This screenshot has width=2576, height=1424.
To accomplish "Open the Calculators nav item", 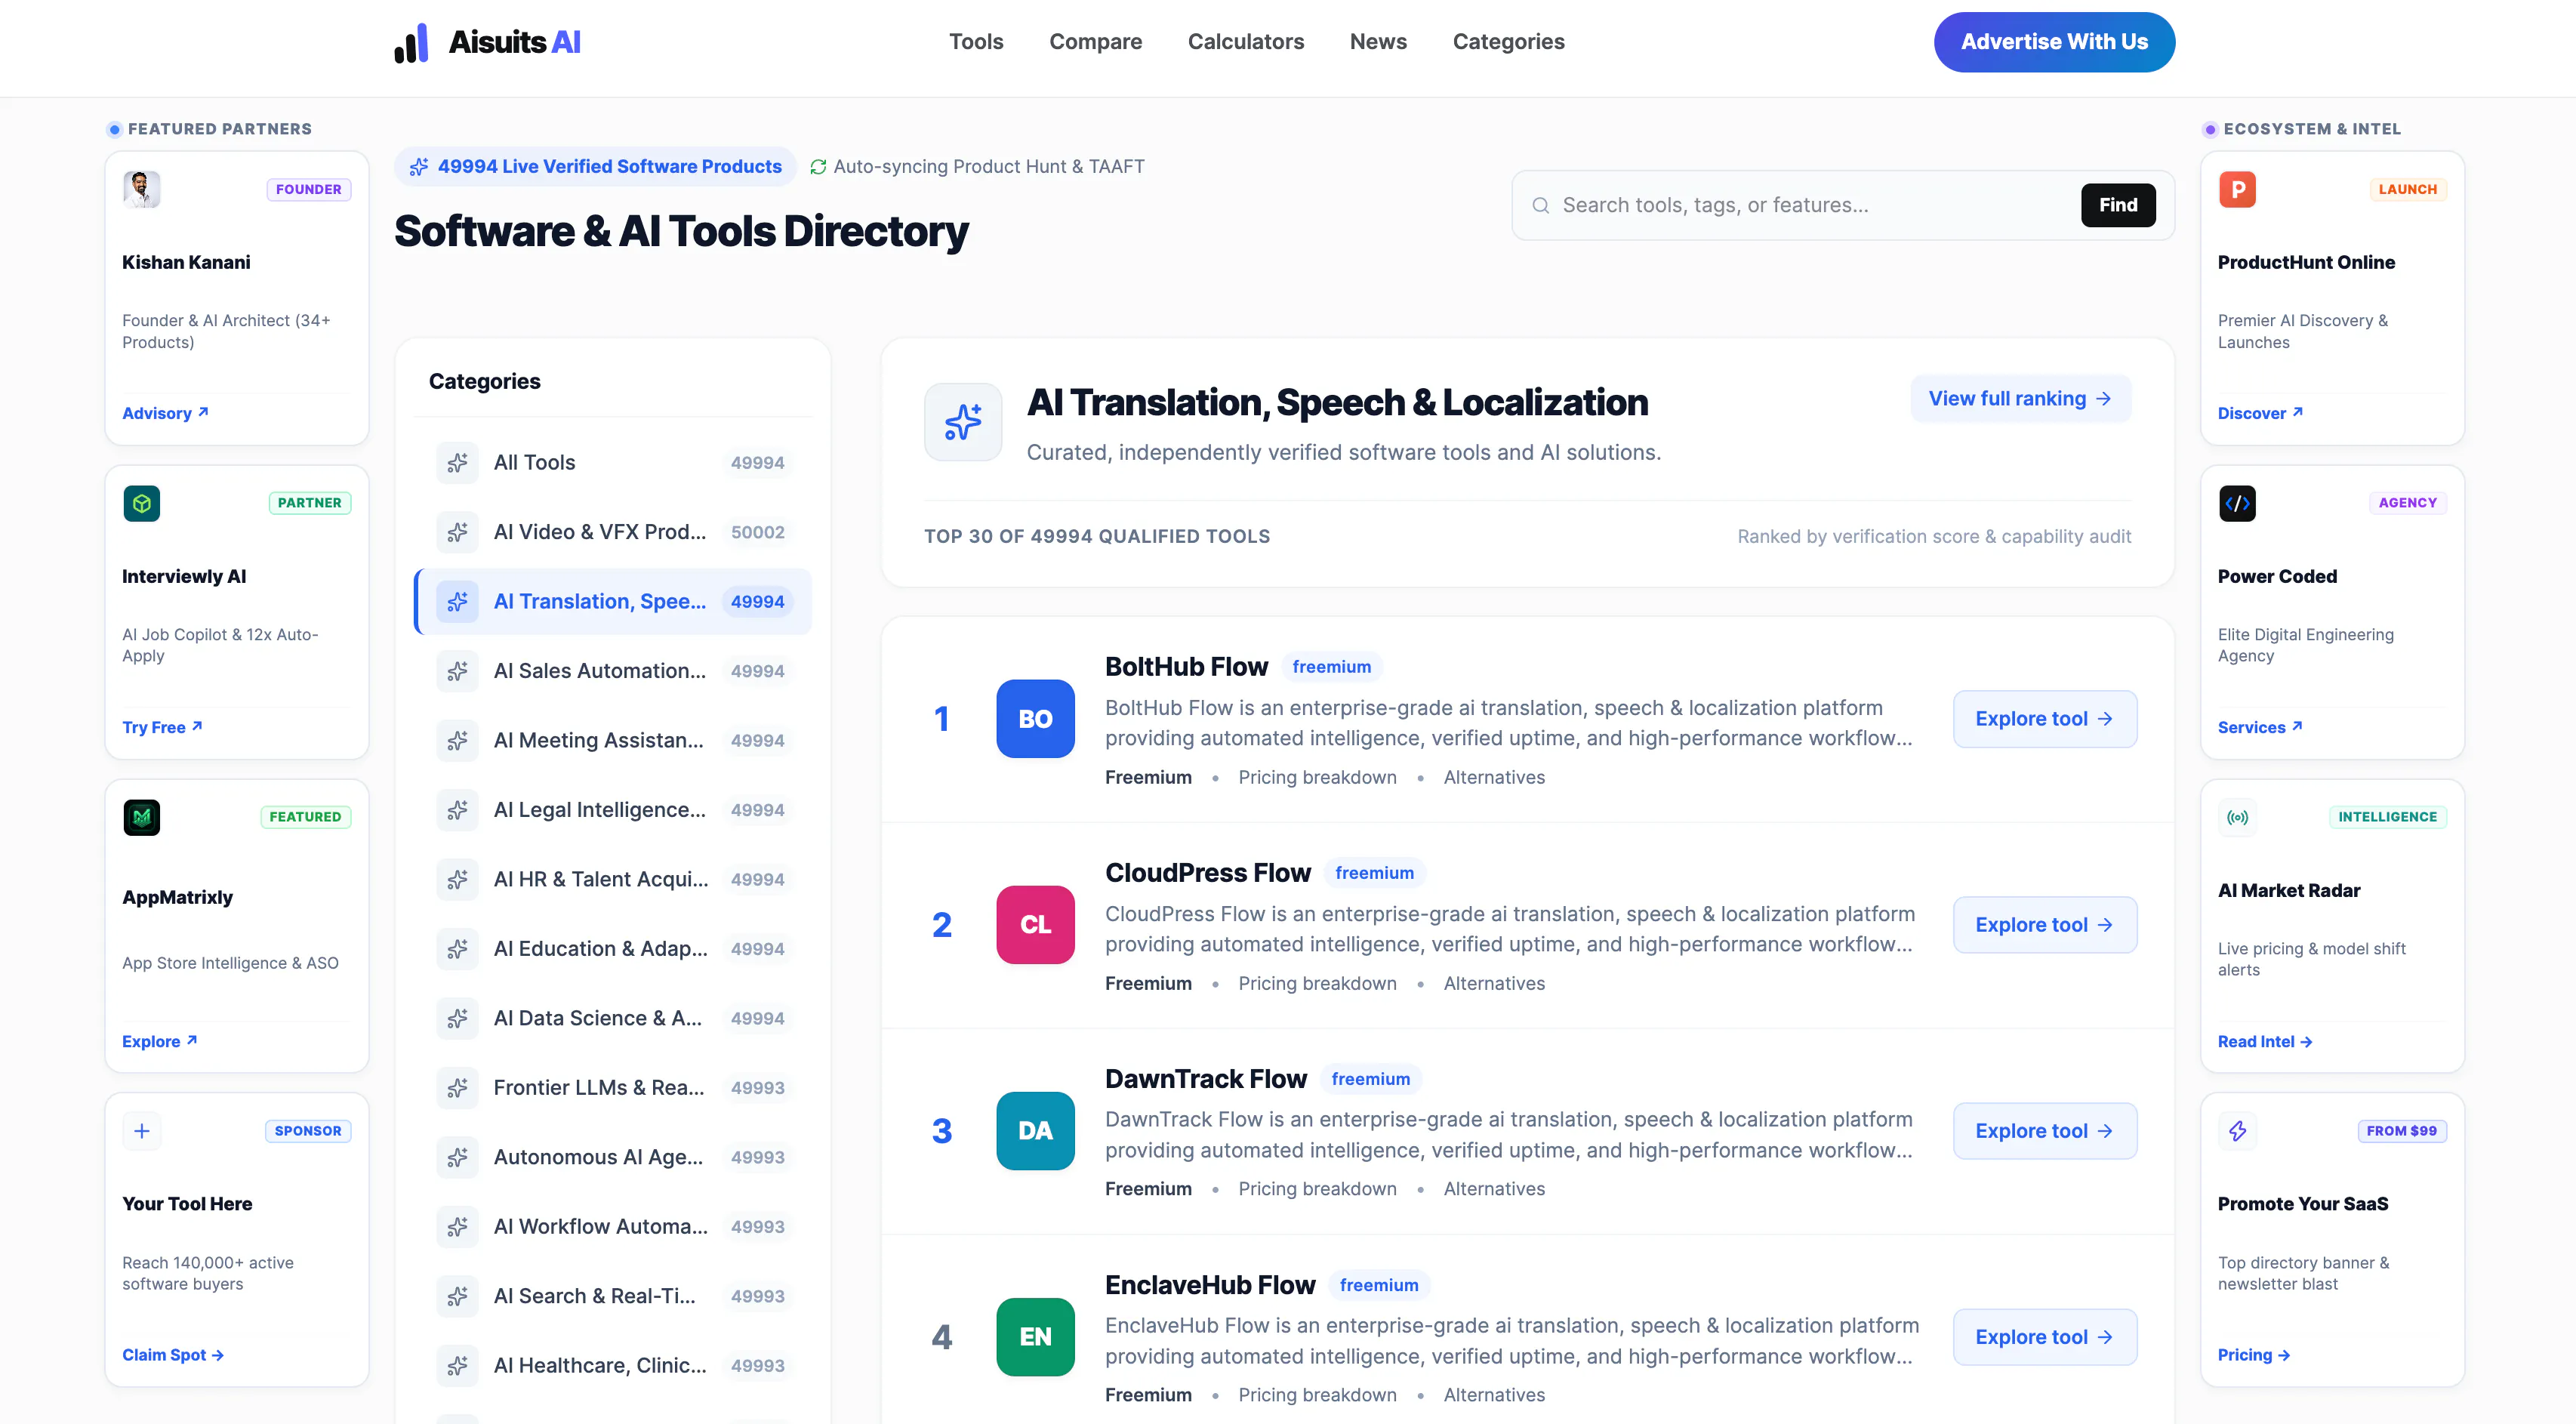I will pos(1245,42).
